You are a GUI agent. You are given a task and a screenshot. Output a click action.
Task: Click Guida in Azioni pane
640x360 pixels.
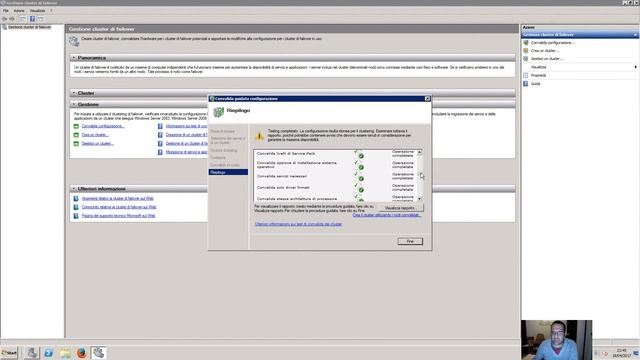coord(536,84)
